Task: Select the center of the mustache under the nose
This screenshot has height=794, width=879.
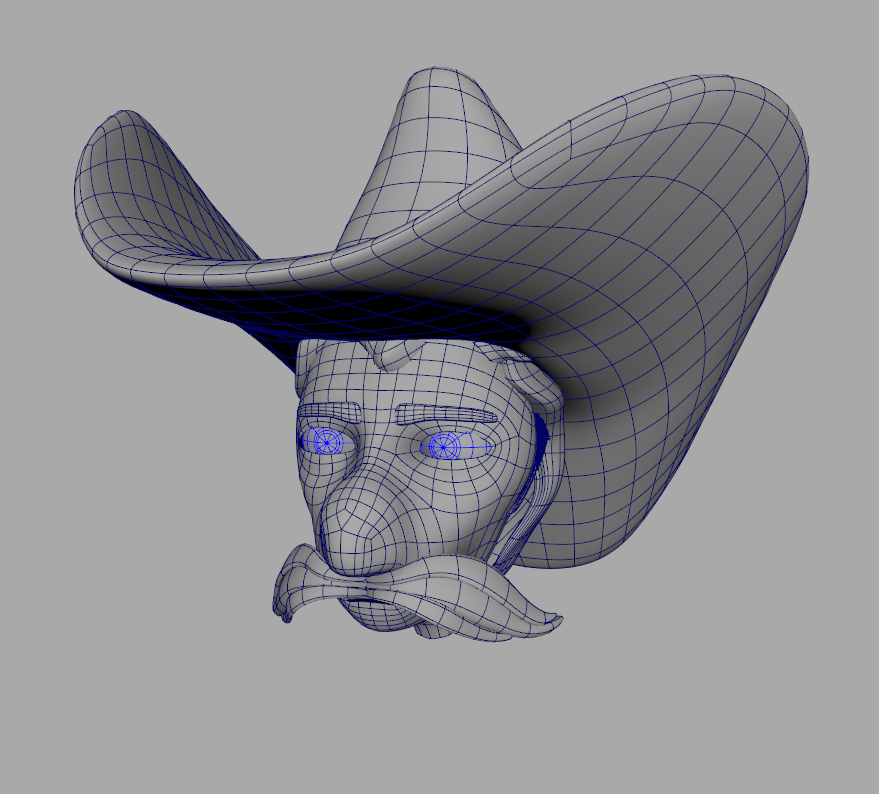Action: (x=380, y=582)
